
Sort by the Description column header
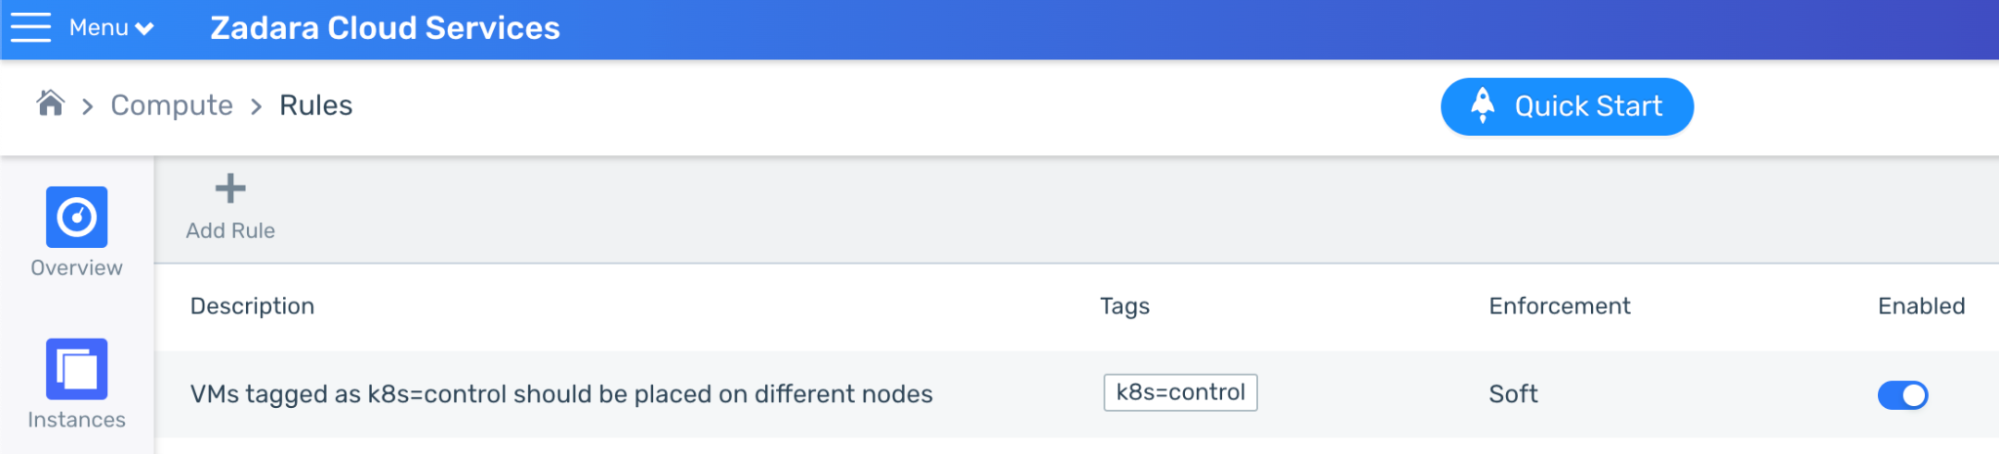point(252,306)
